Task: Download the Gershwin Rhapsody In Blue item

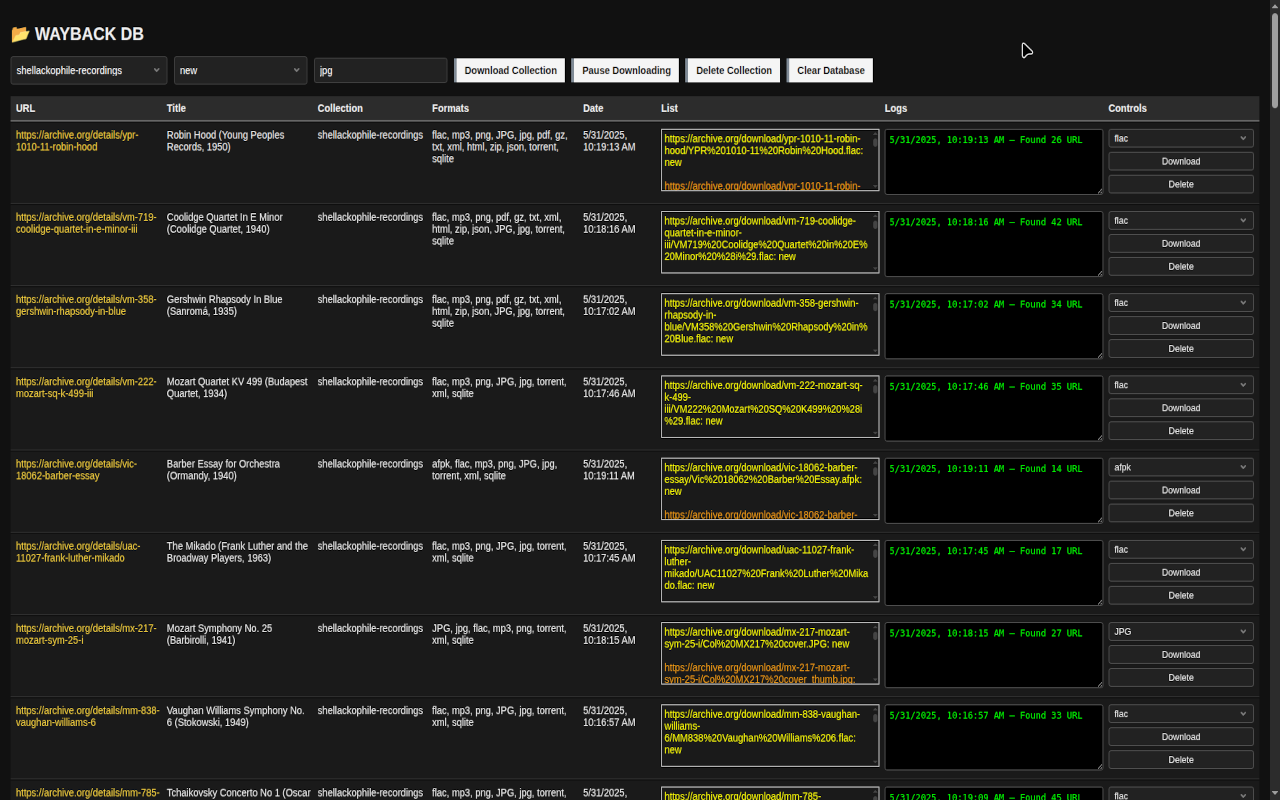Action: click(1181, 325)
